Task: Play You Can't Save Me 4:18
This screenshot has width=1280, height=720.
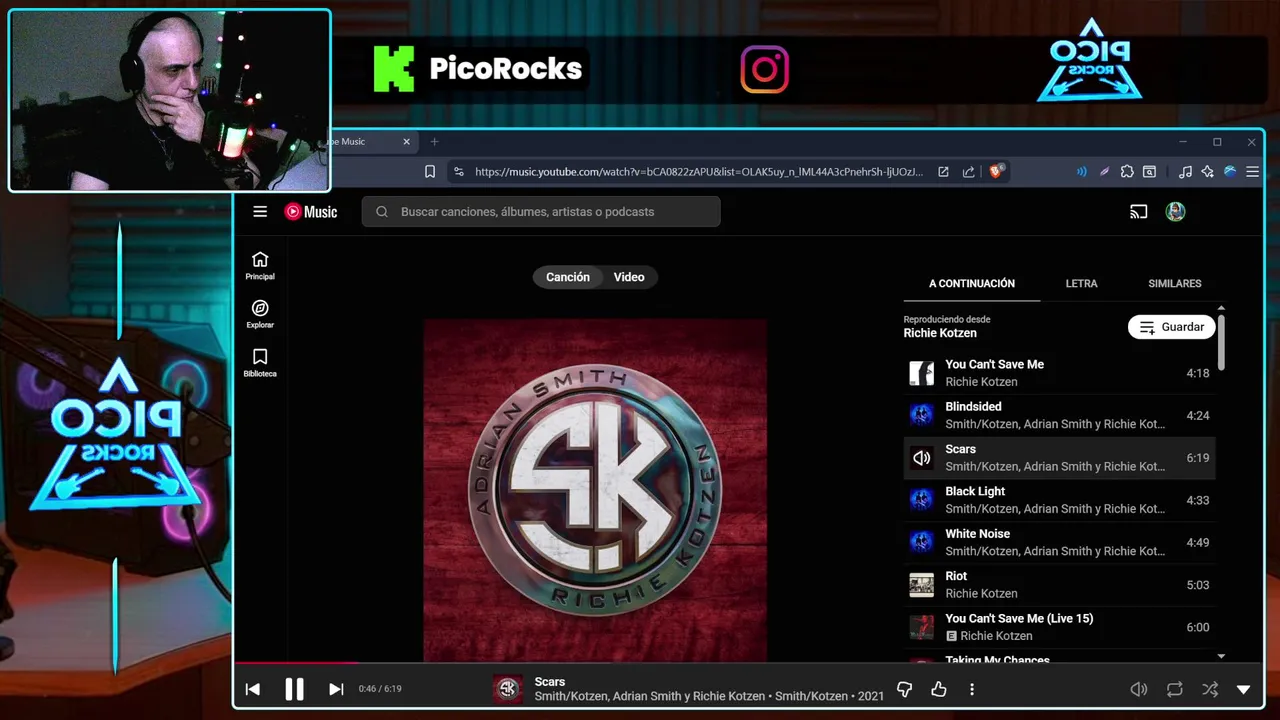Action: 1060,373
